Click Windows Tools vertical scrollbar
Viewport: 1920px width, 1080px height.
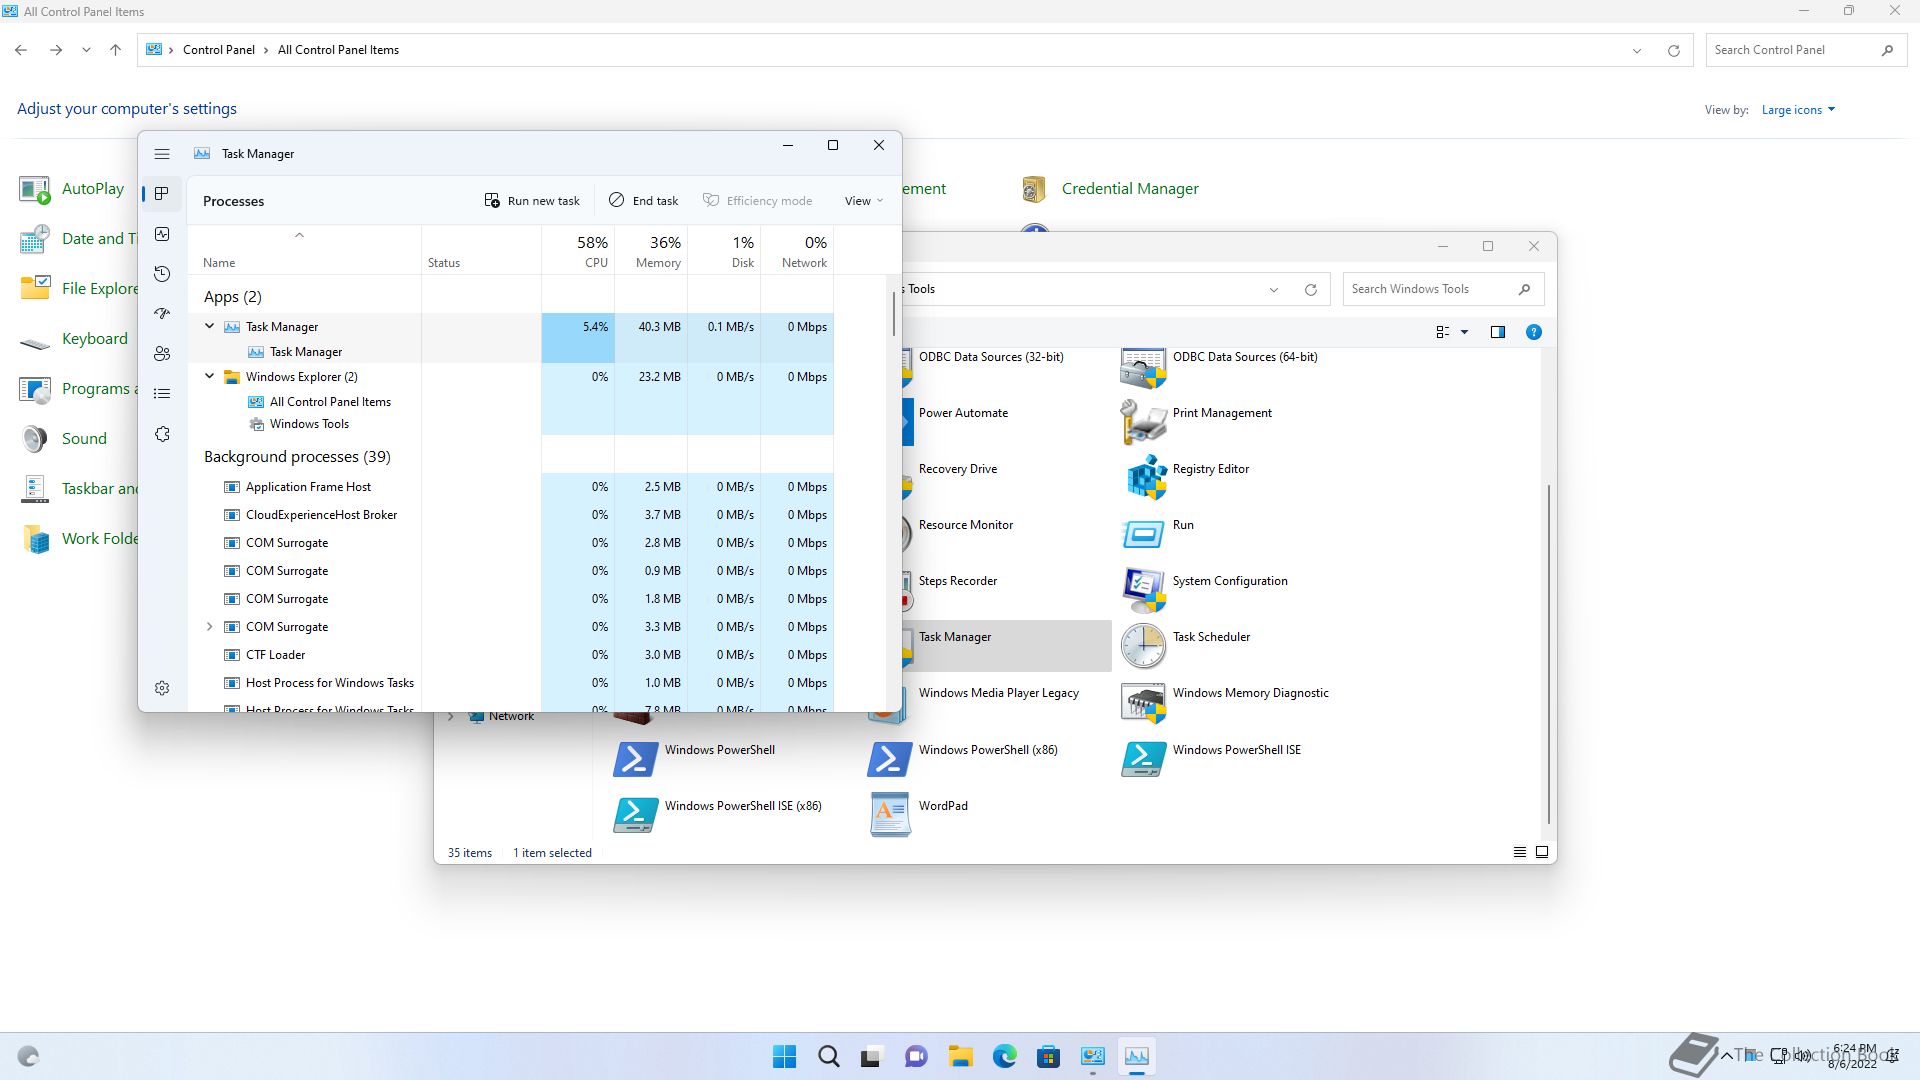point(1549,654)
